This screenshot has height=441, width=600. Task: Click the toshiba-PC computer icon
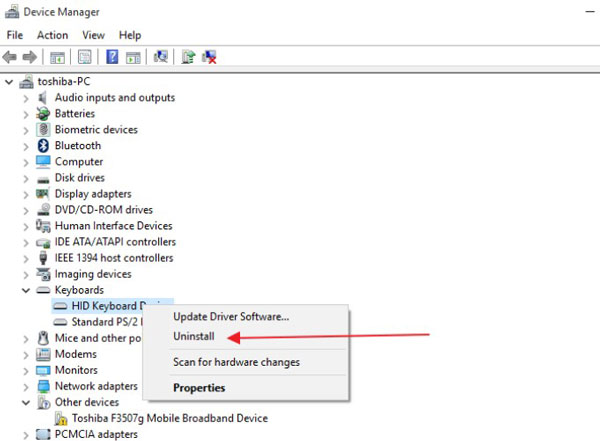26,82
